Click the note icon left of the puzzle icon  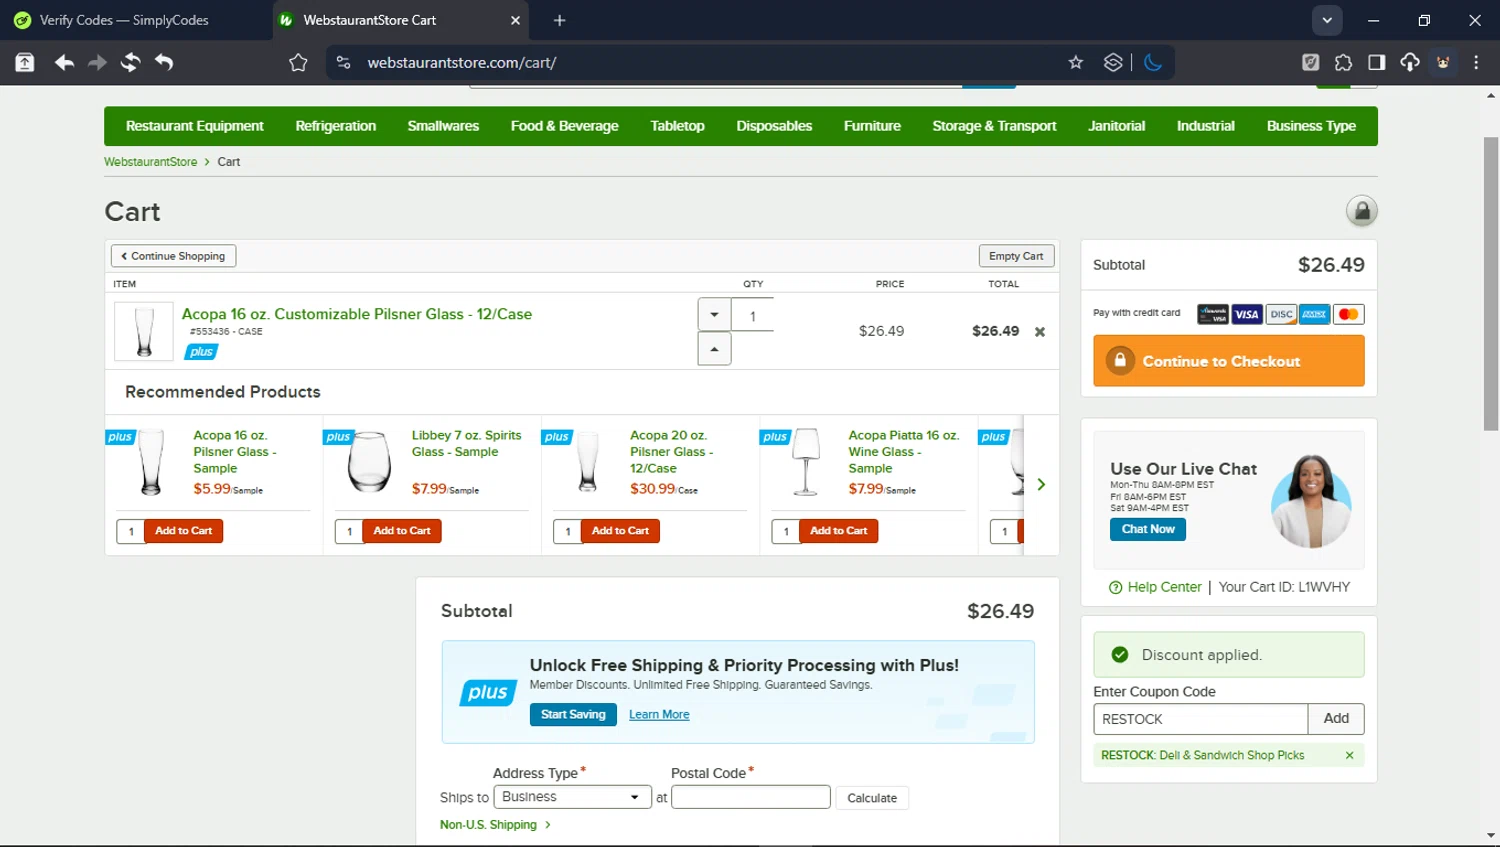coord(1310,62)
